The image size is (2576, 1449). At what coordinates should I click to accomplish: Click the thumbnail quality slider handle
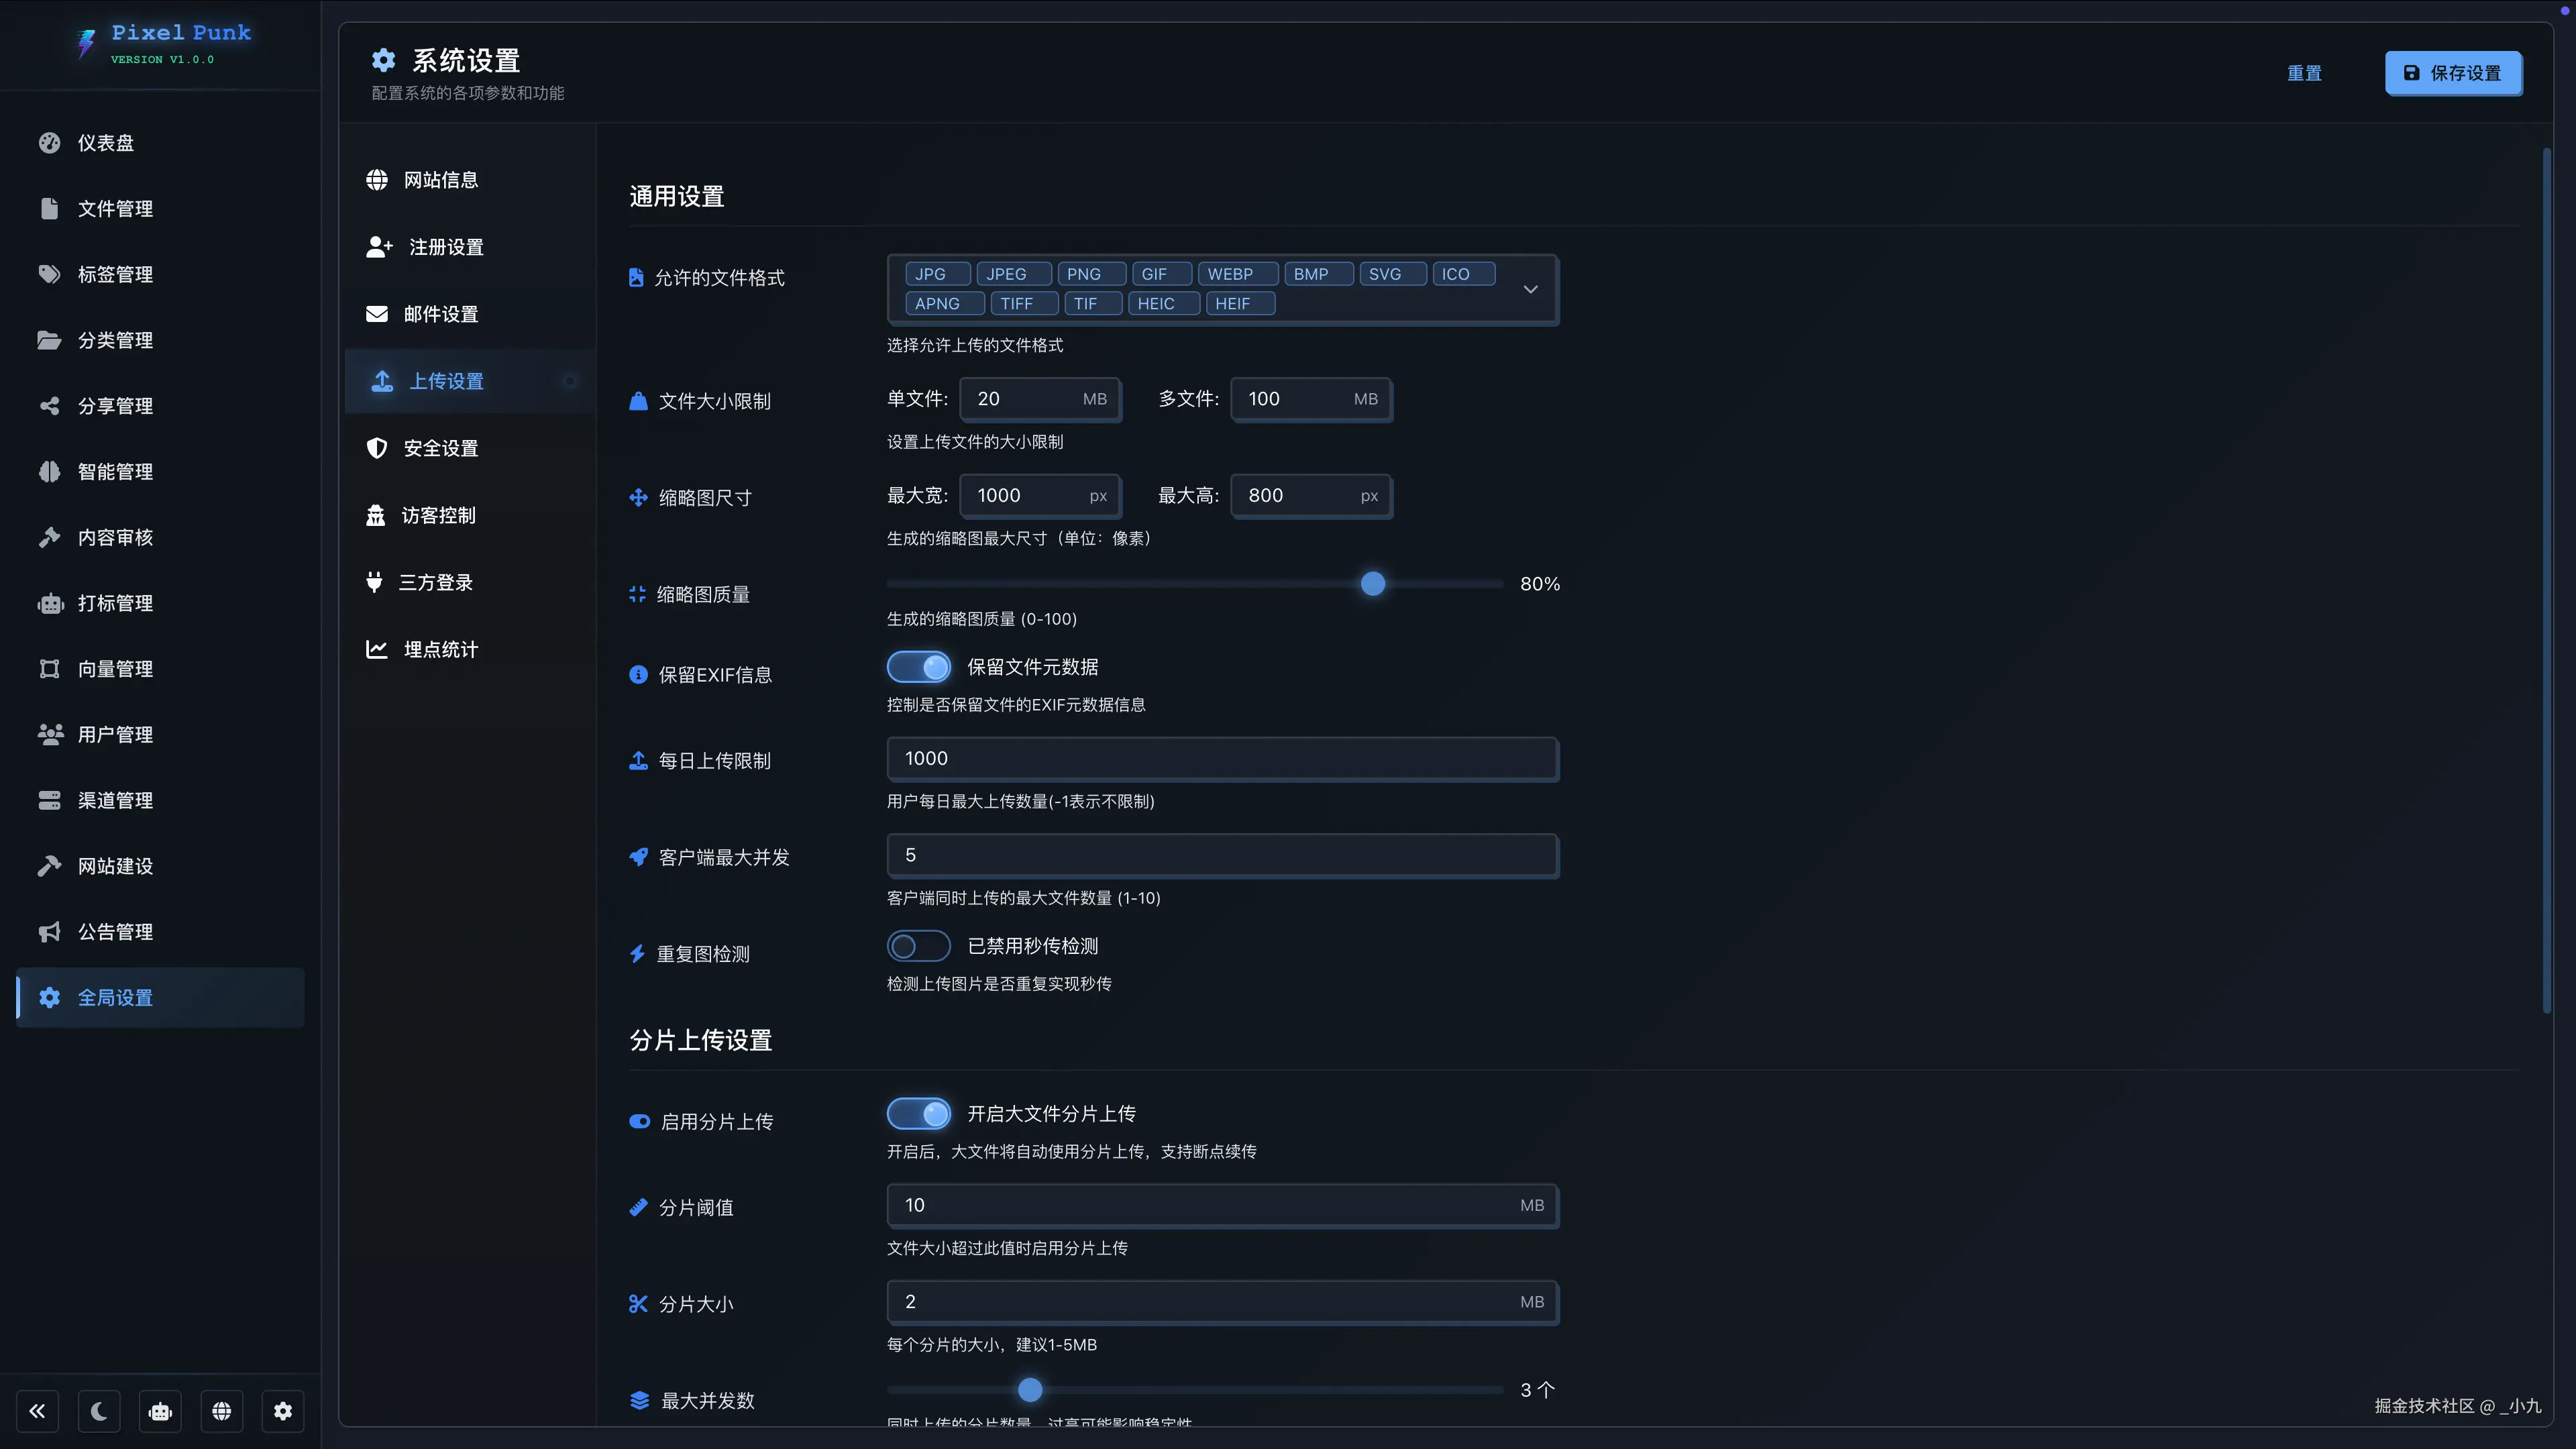(1373, 584)
